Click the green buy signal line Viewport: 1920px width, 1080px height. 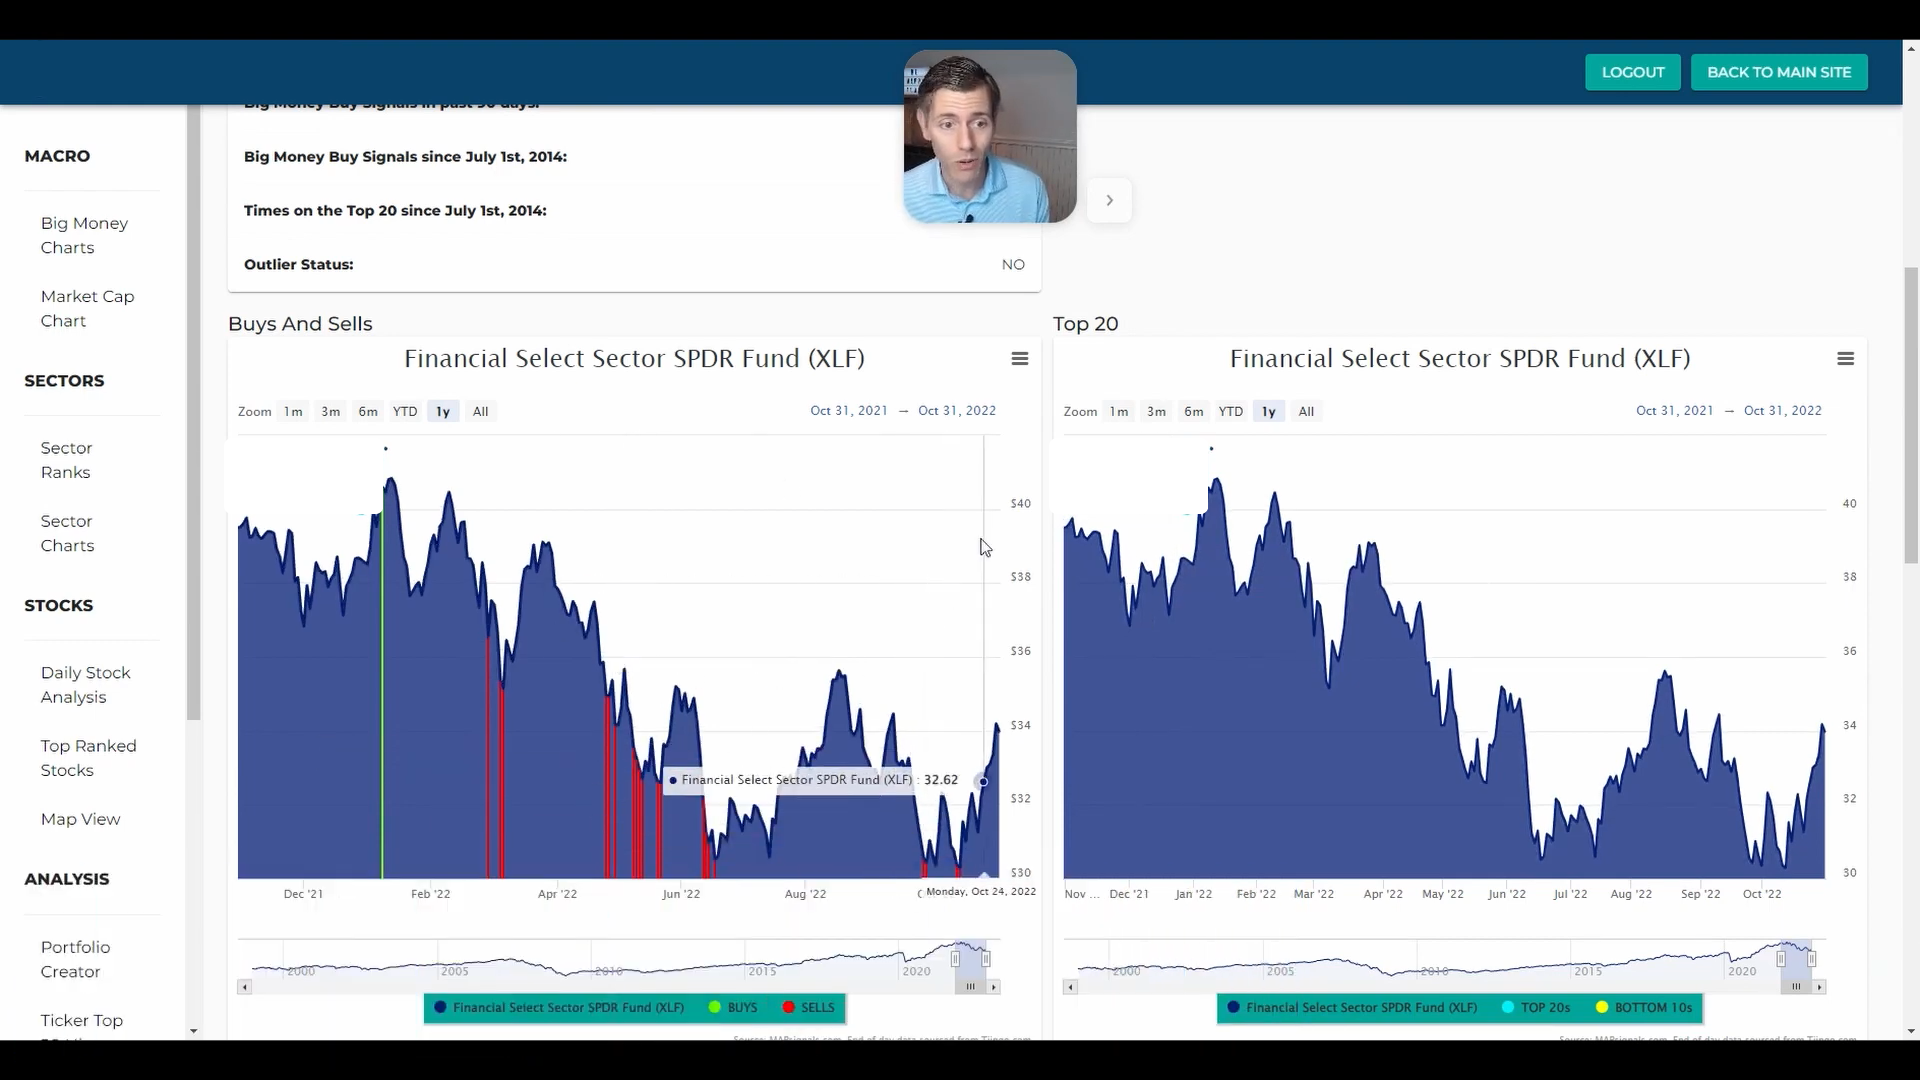[382, 695]
